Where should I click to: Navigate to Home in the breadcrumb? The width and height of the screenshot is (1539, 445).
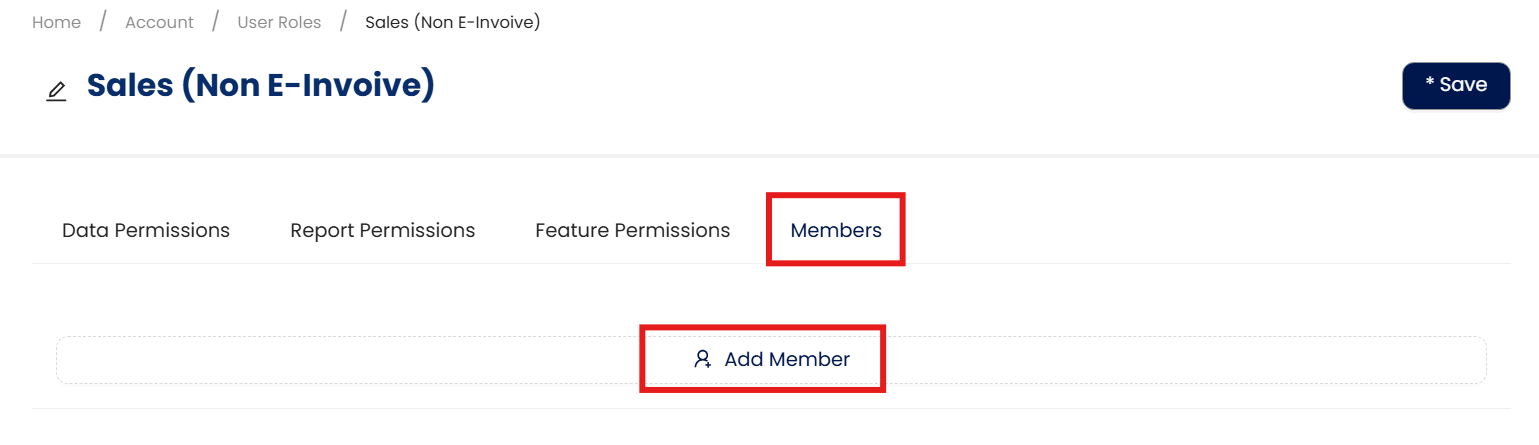pyautogui.click(x=56, y=22)
